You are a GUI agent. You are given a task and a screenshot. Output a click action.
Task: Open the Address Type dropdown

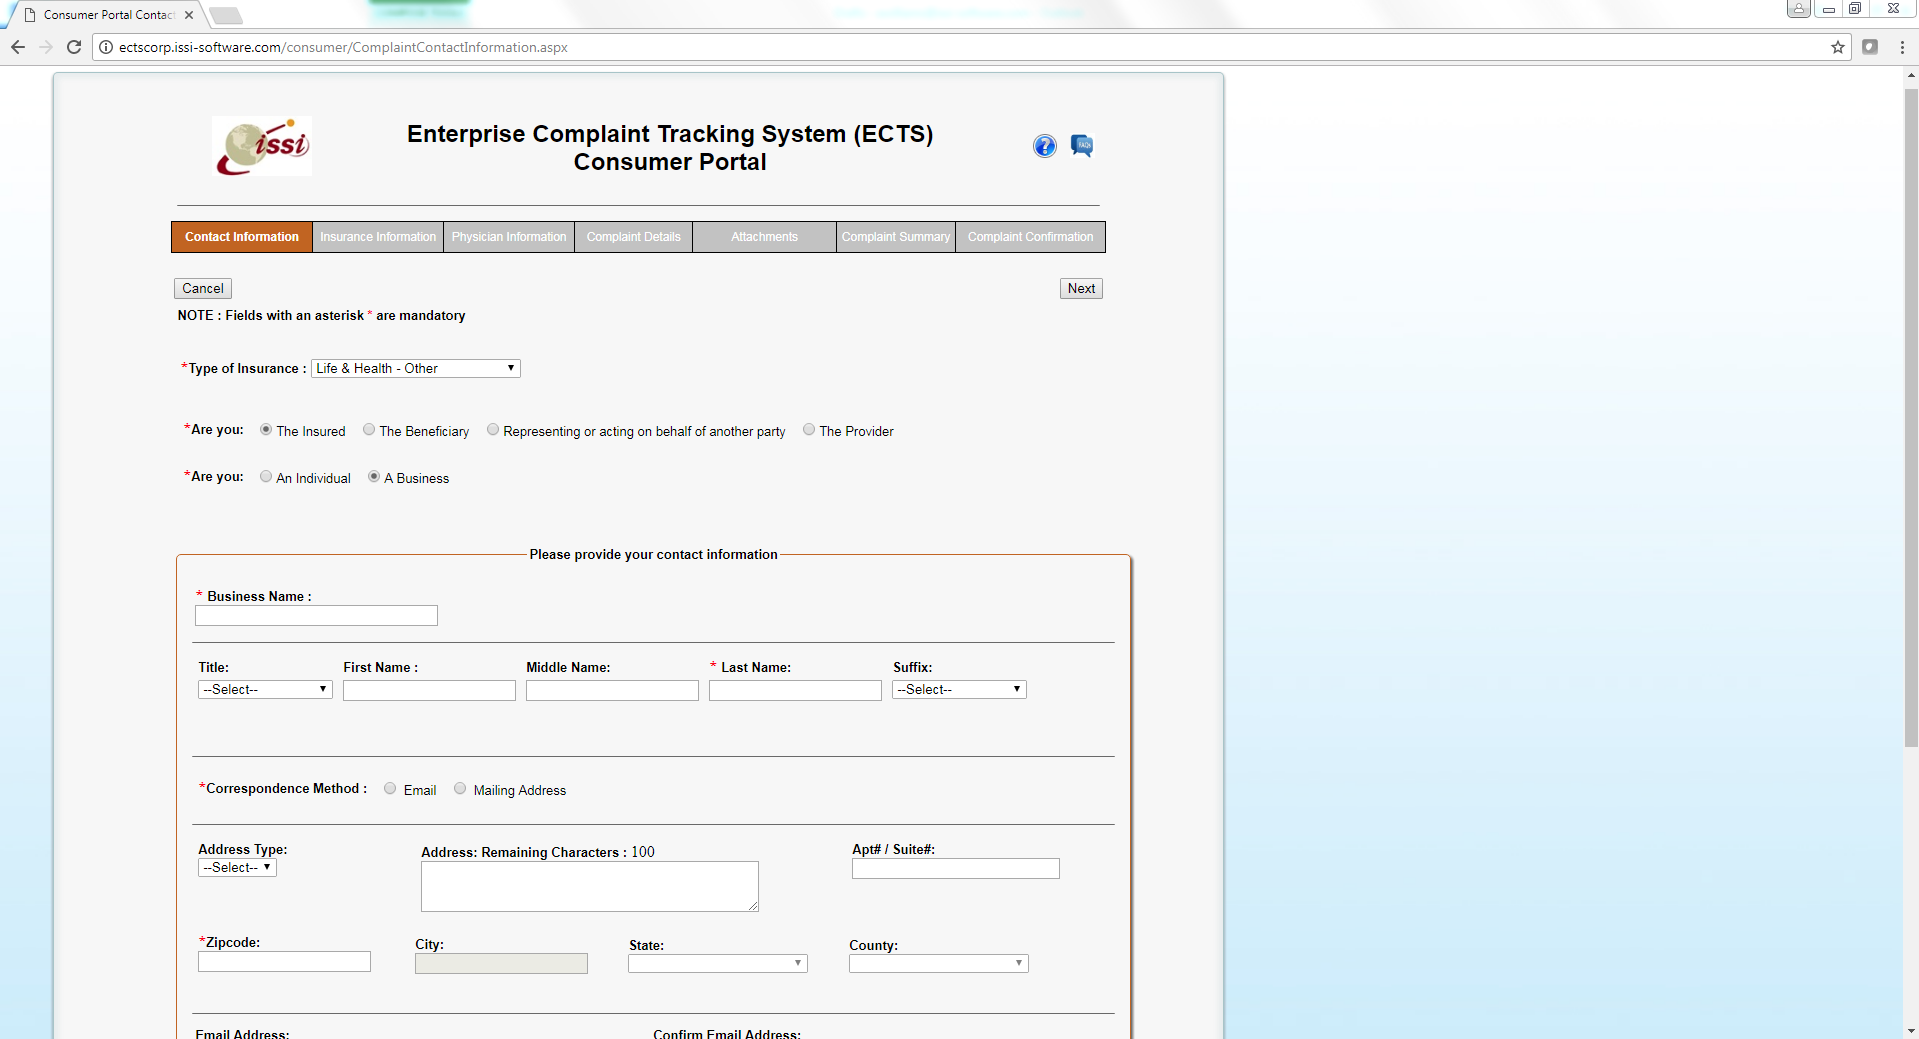[x=237, y=868]
